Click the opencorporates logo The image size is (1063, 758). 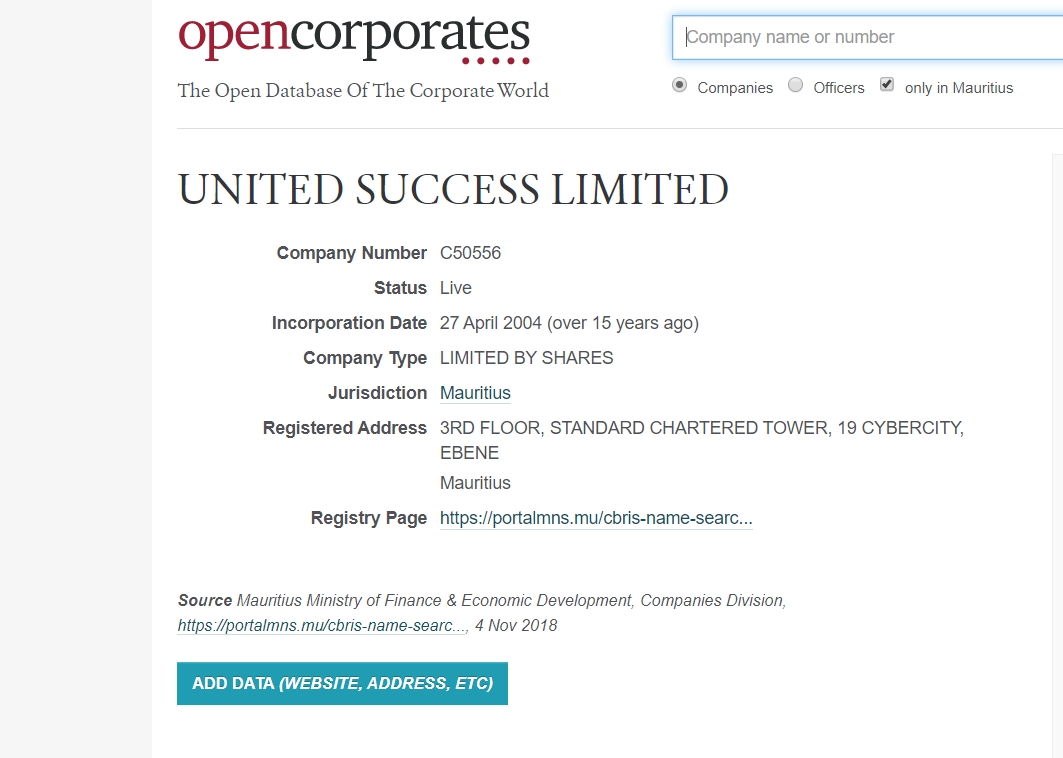pos(354,37)
